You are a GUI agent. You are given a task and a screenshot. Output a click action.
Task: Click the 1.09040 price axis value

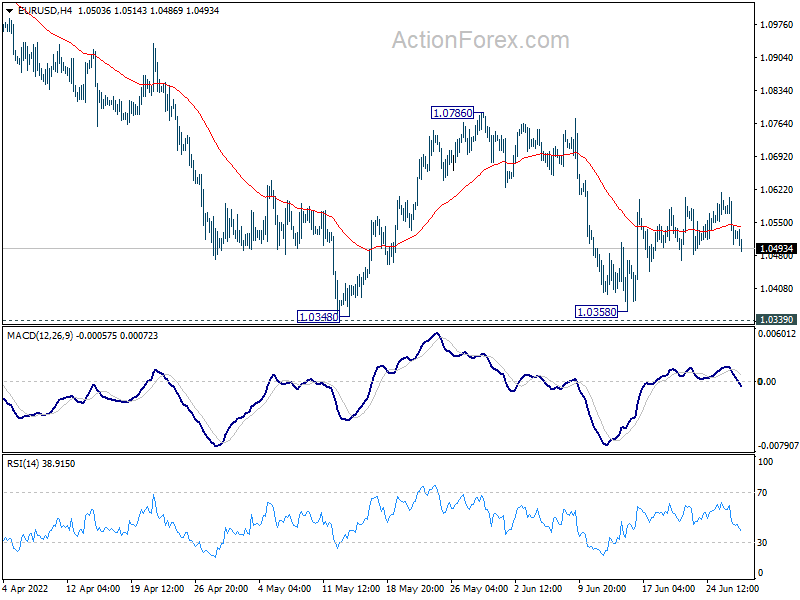coord(777,58)
